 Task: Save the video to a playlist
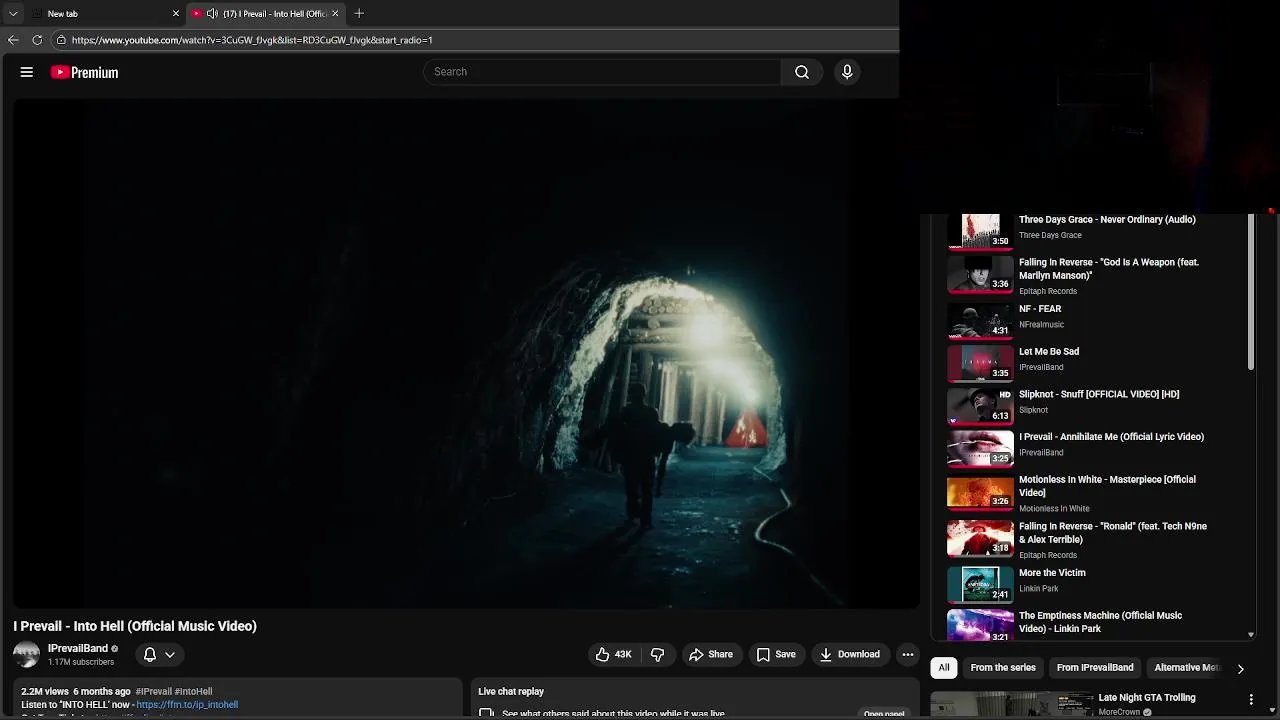[x=776, y=654]
